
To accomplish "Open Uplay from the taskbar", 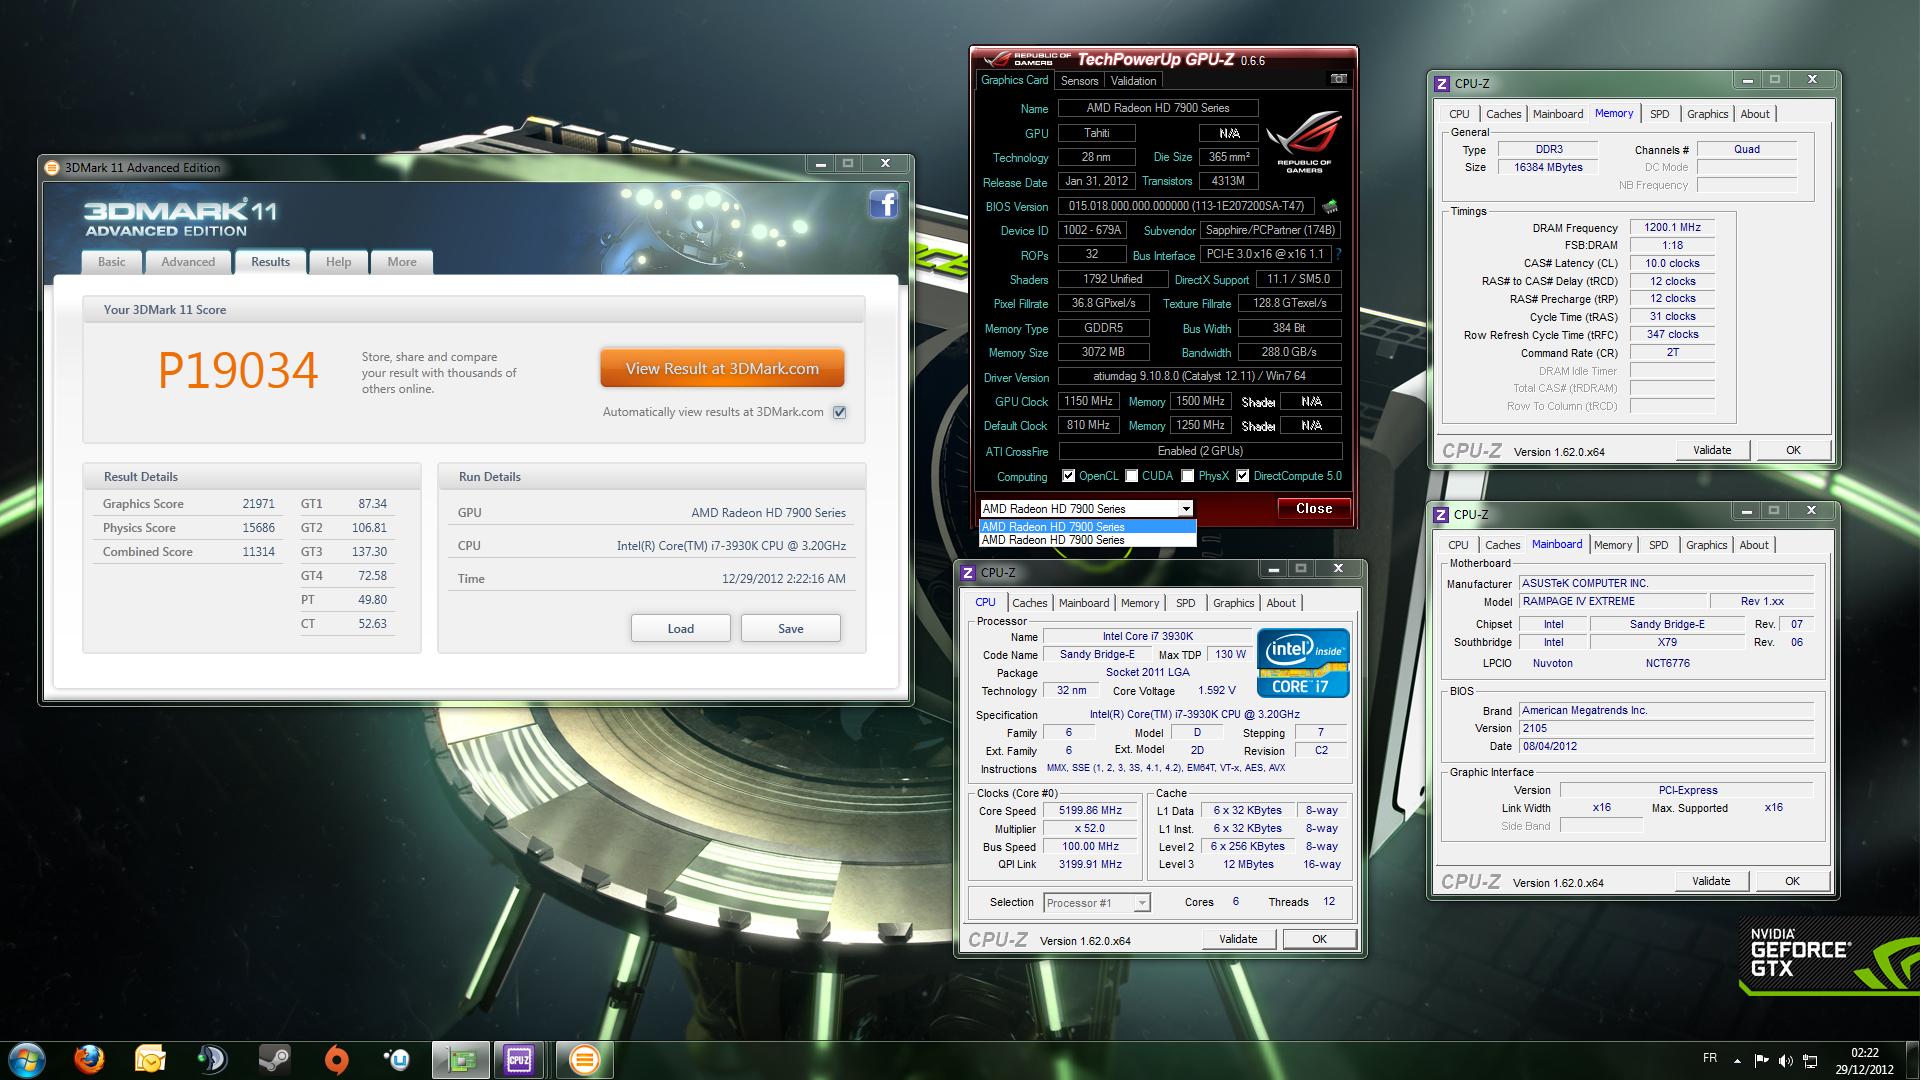I will click(398, 1059).
